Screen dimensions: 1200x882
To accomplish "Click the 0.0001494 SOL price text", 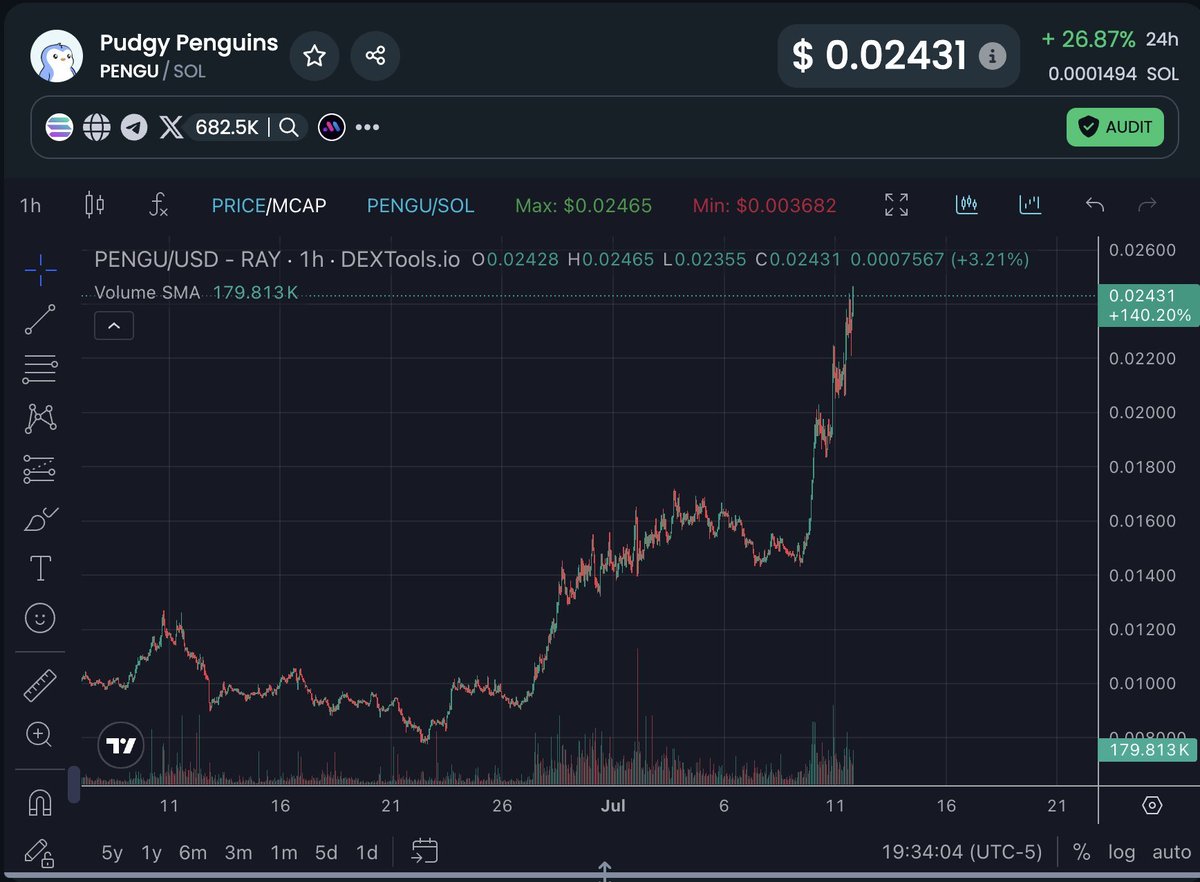I will [x=1114, y=74].
